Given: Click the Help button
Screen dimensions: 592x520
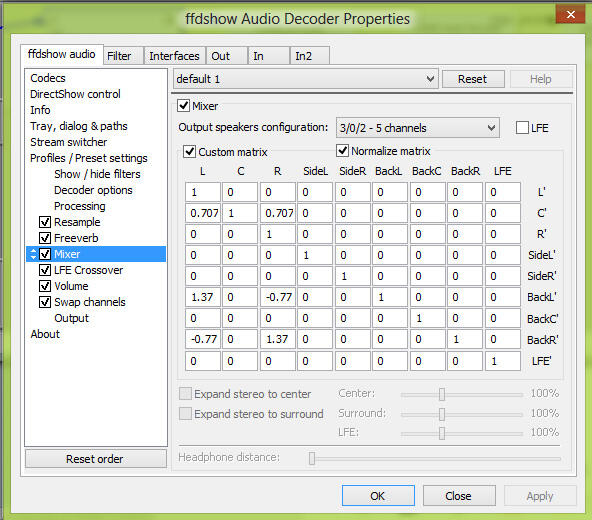Looking at the screenshot, I should point(541,79).
